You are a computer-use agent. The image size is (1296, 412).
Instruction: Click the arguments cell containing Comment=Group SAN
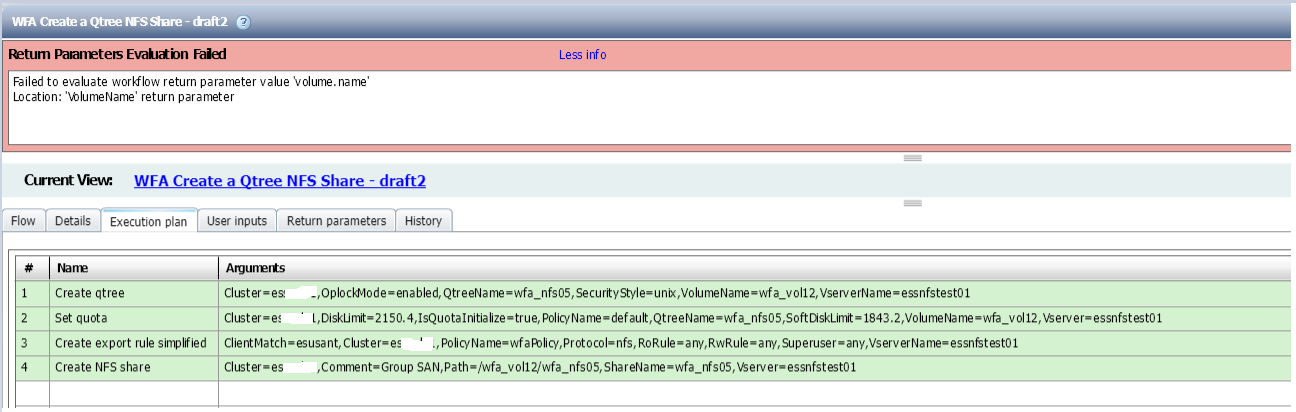click(757, 367)
